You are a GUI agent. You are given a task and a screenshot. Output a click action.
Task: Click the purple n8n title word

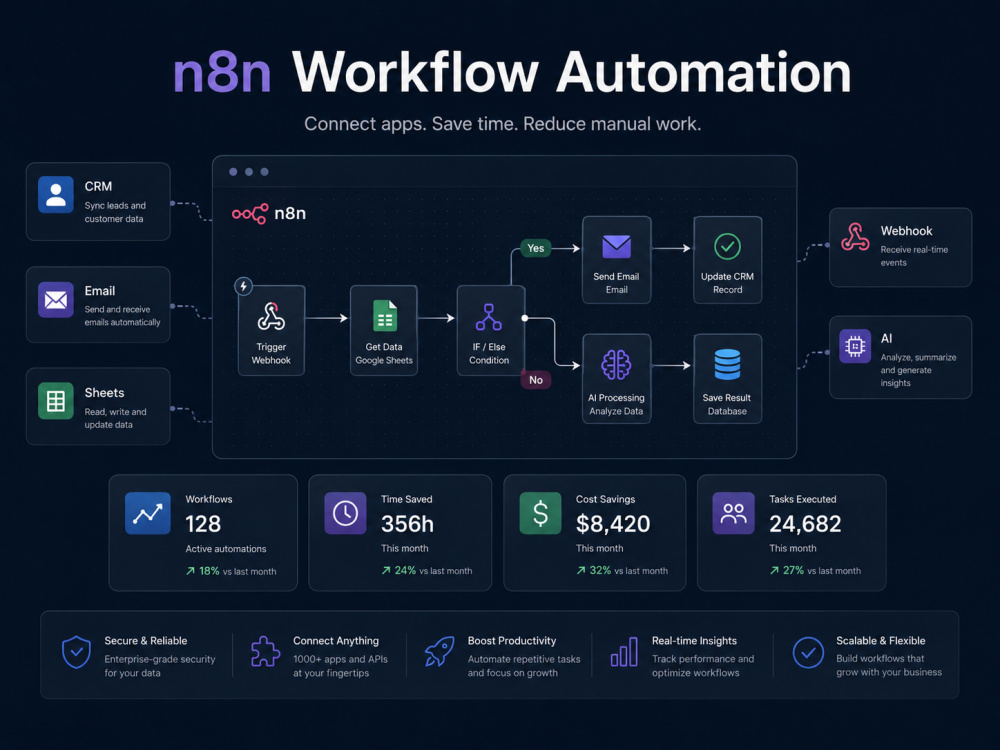pos(222,73)
